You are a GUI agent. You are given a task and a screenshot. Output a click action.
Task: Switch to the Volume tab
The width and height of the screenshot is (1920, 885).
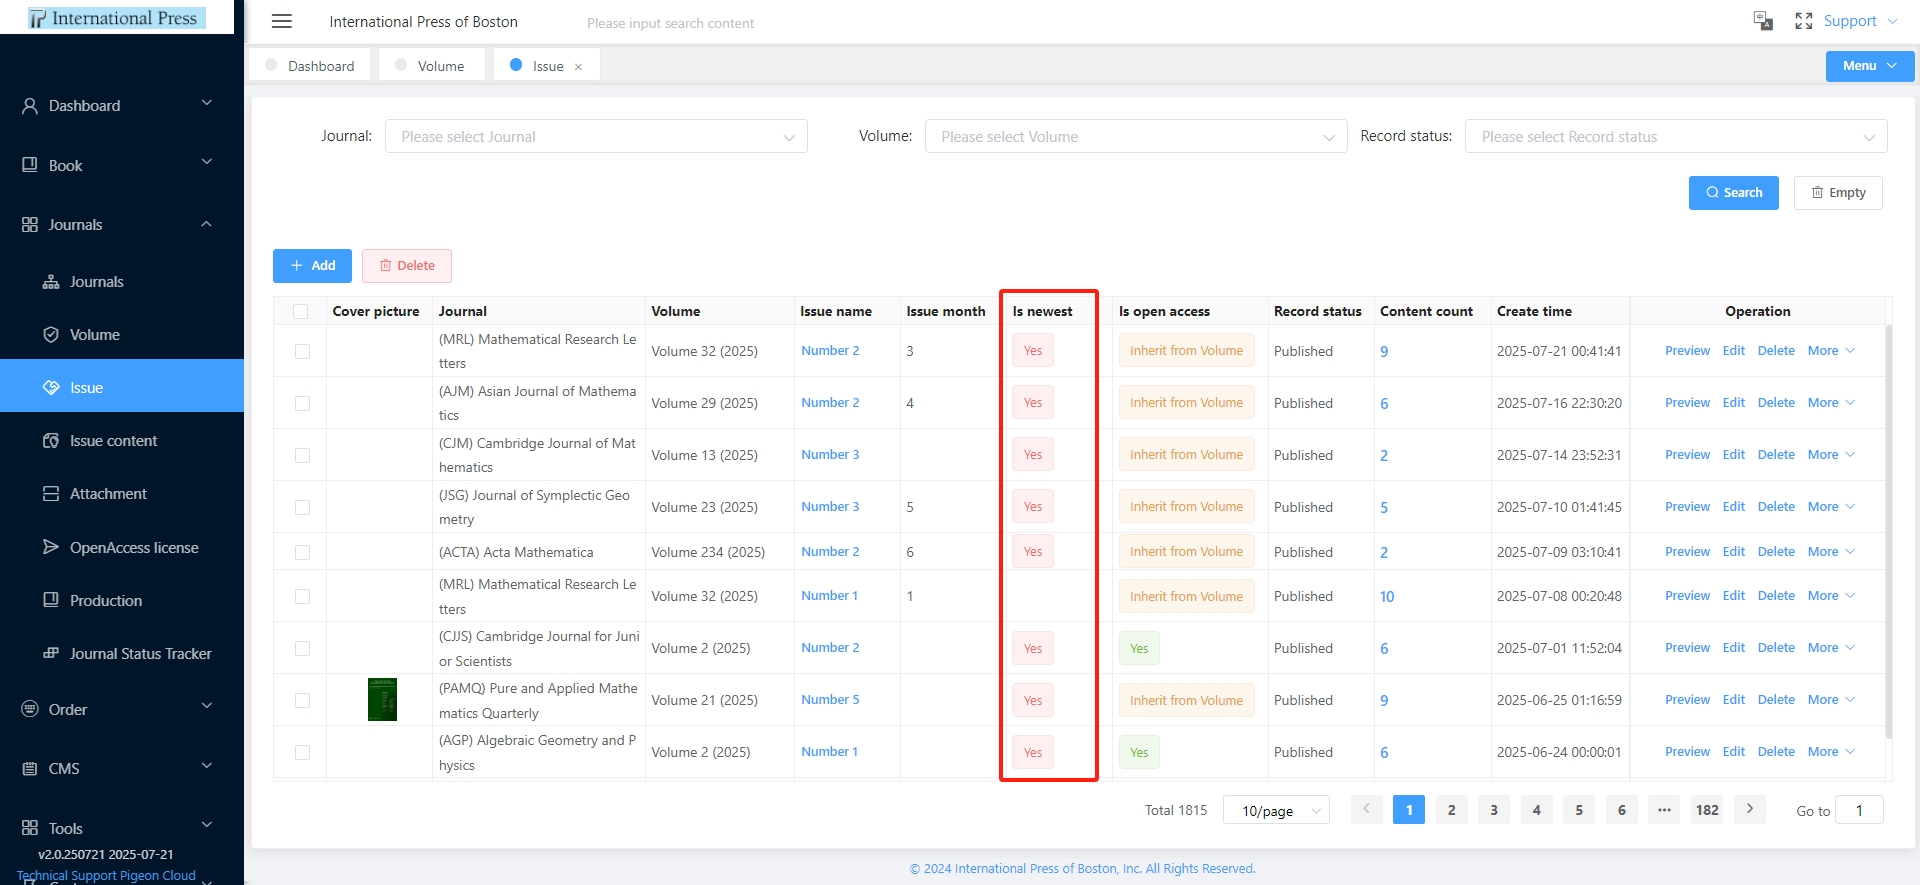[x=432, y=66]
